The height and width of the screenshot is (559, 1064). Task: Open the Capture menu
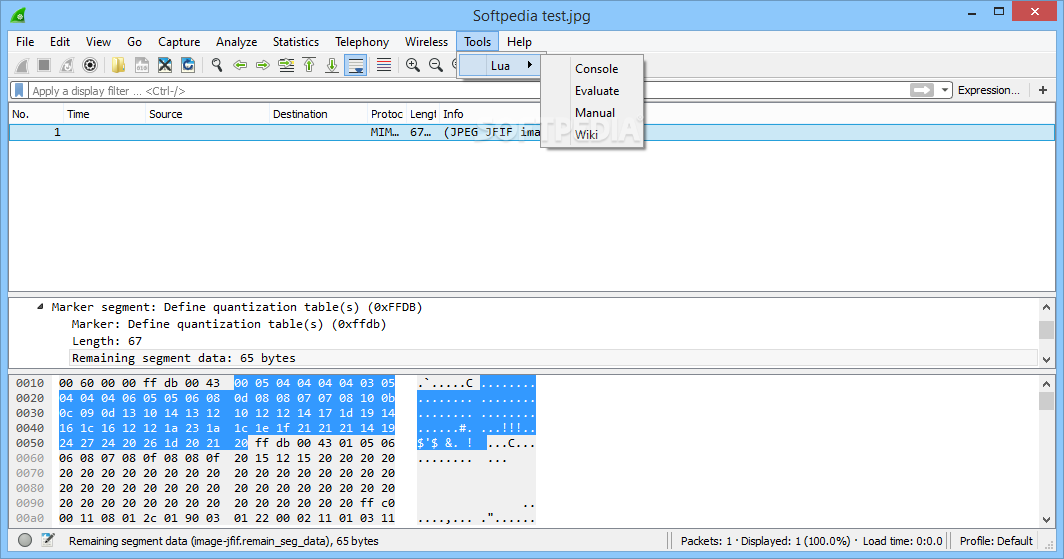point(179,42)
